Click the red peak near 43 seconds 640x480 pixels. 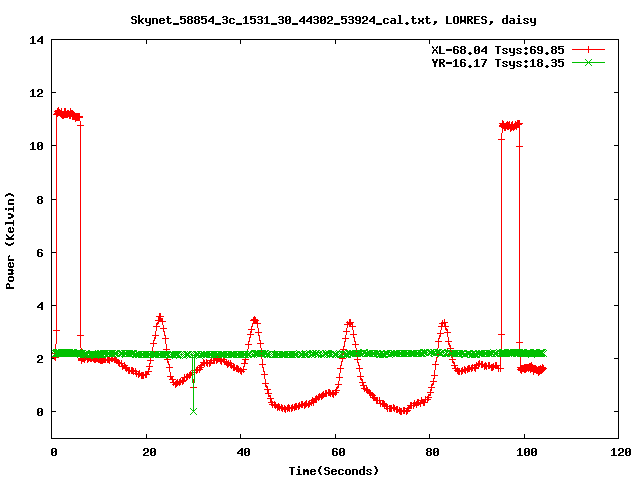(255, 320)
